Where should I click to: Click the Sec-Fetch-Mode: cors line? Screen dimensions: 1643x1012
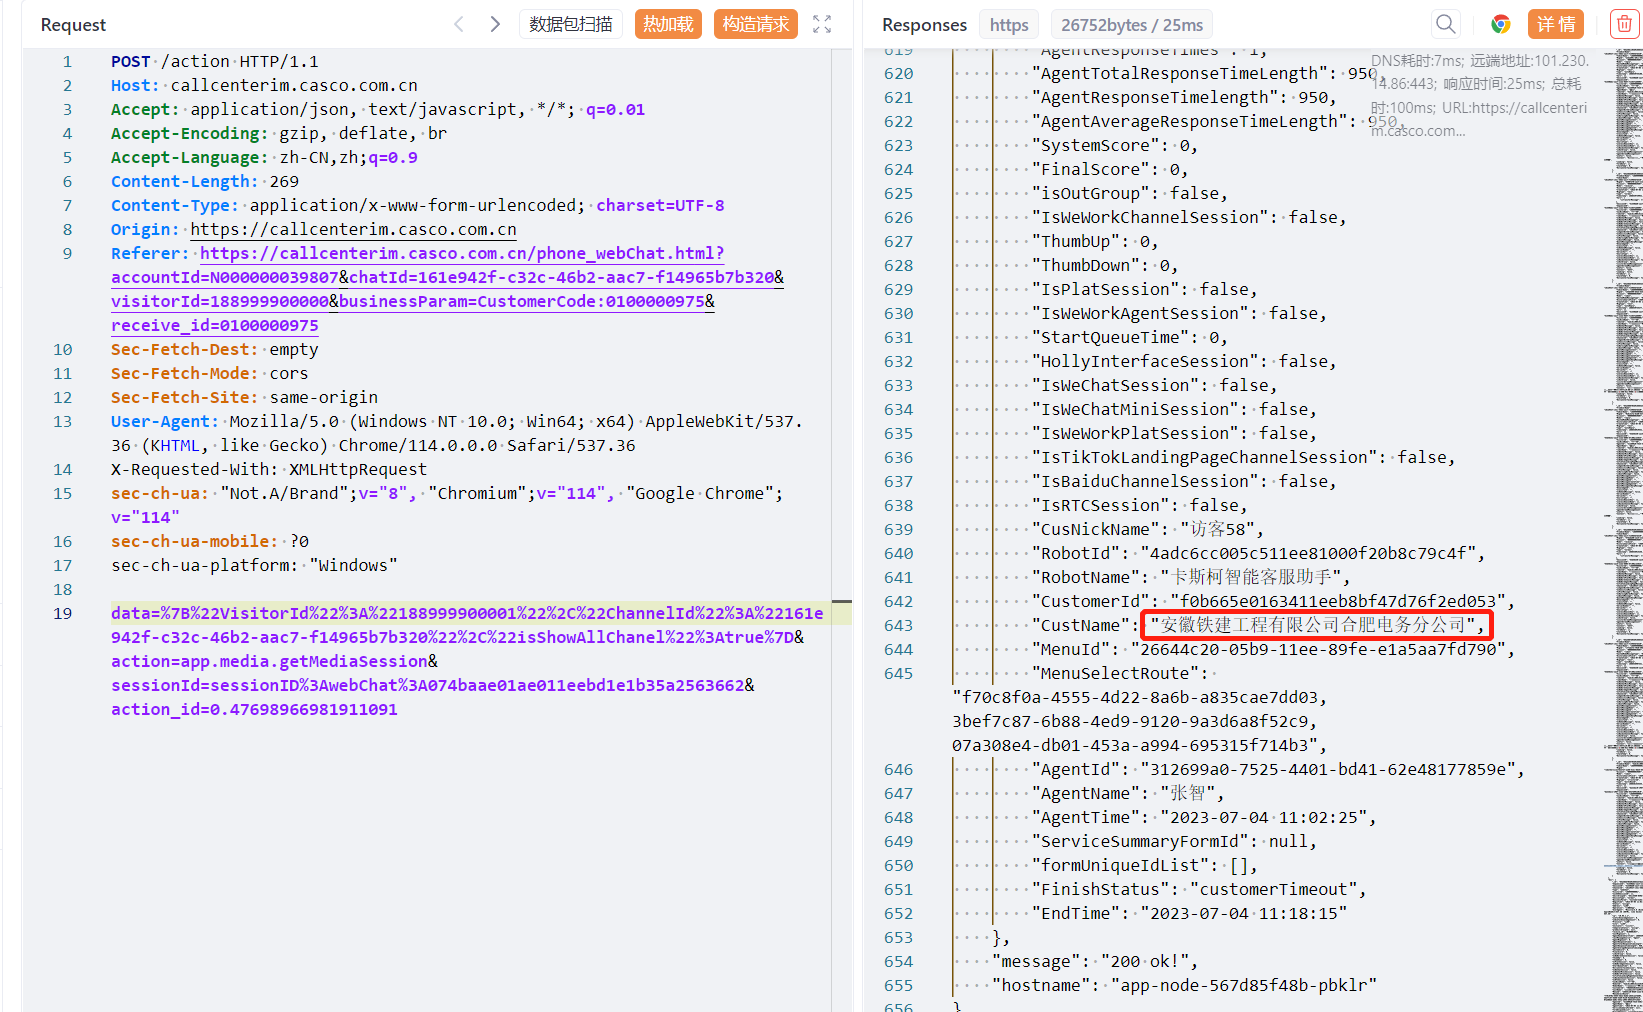tap(209, 373)
